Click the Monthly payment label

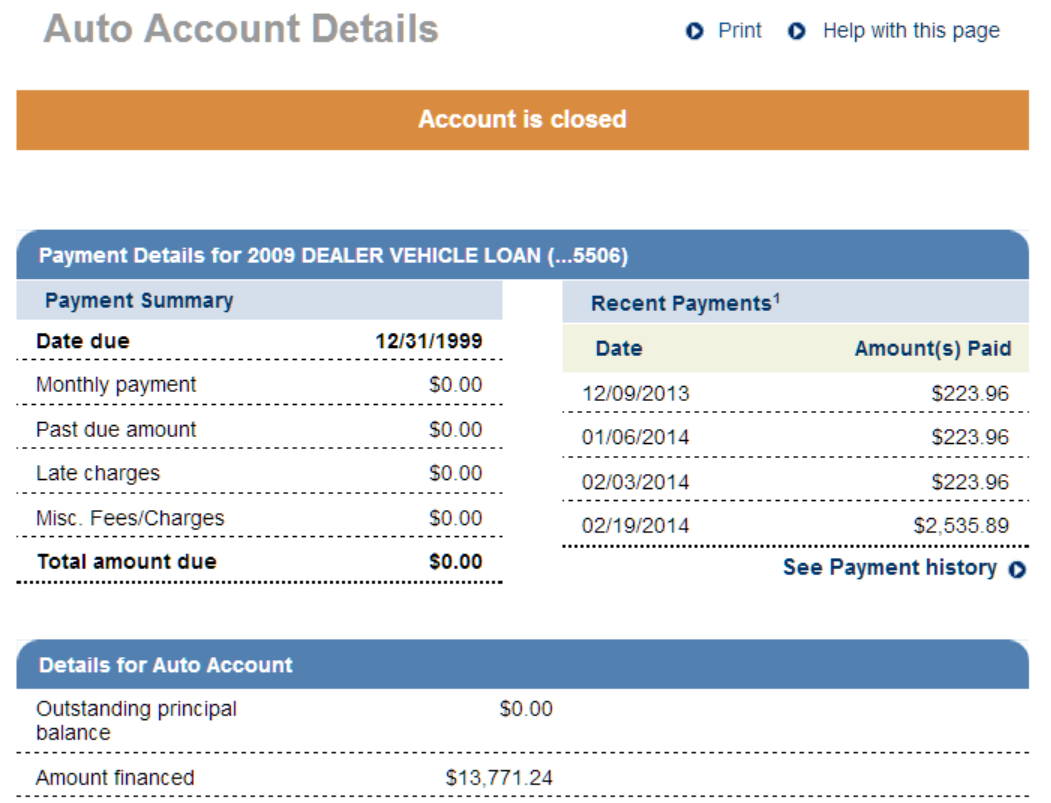click(x=116, y=385)
